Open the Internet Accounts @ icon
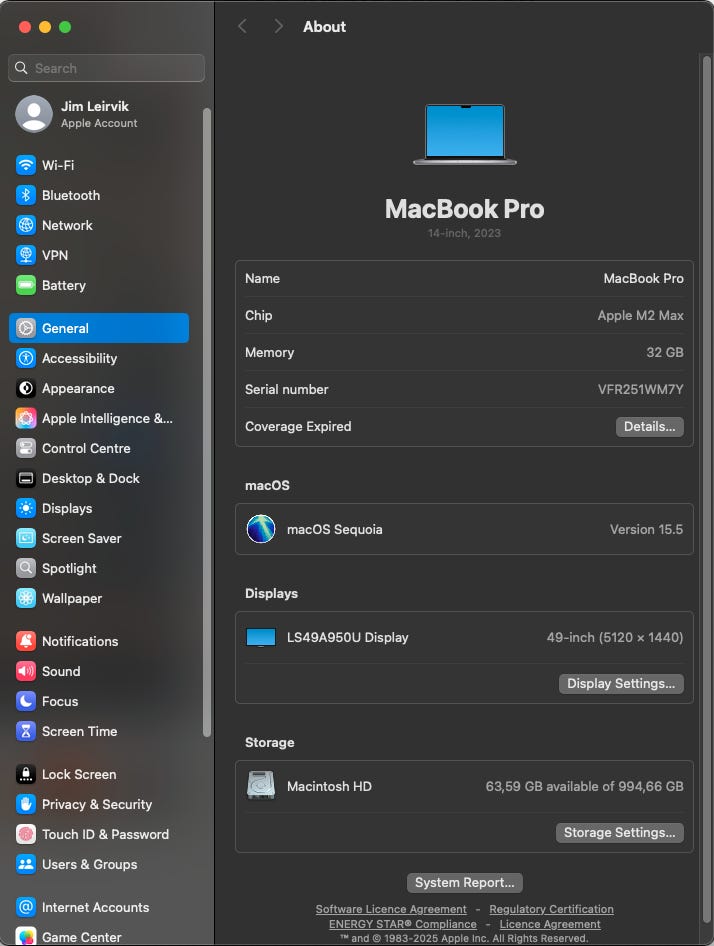The image size is (714, 946). pyautogui.click(x=25, y=907)
